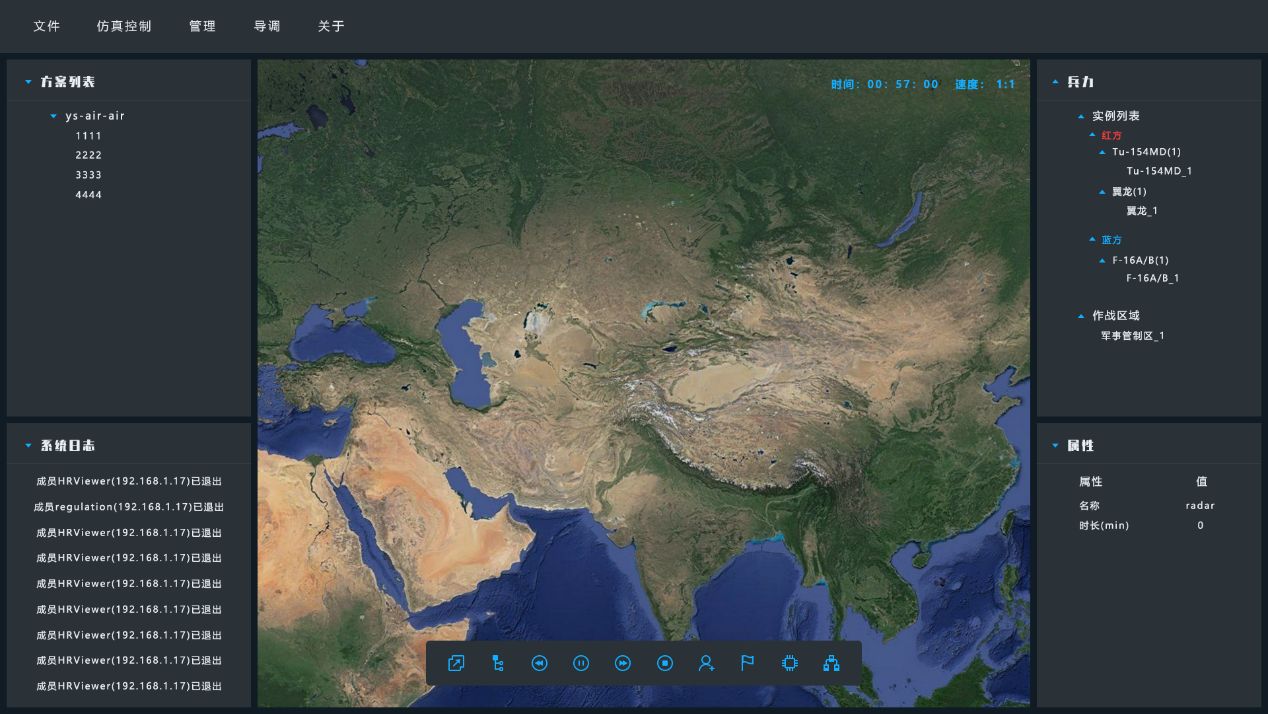Collapse the 红方 group in force list
Viewport: 1268px width, 714px height.
click(x=1092, y=135)
